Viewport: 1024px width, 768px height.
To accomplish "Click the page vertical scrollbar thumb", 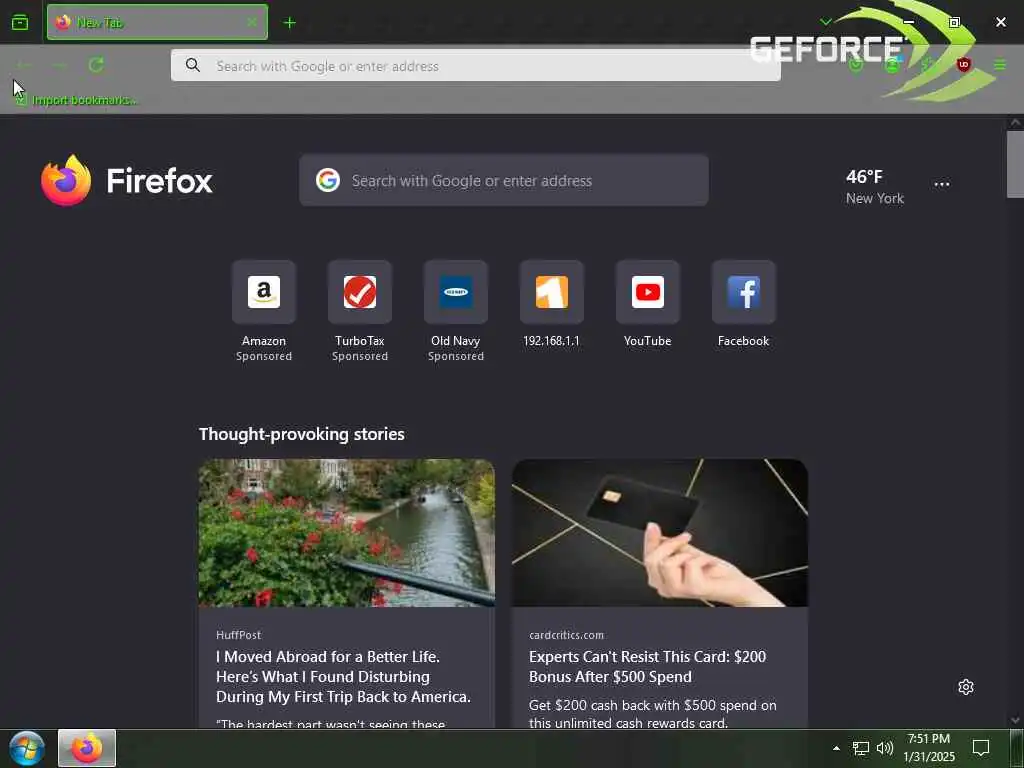I will 1015,164.
